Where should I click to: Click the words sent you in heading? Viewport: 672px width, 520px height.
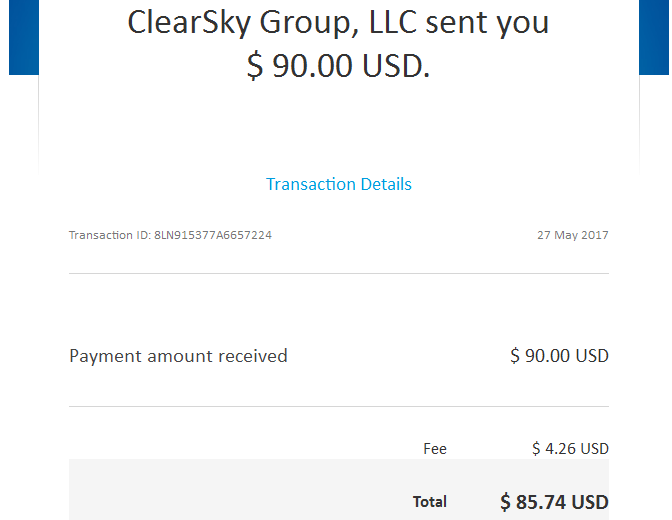click(487, 23)
